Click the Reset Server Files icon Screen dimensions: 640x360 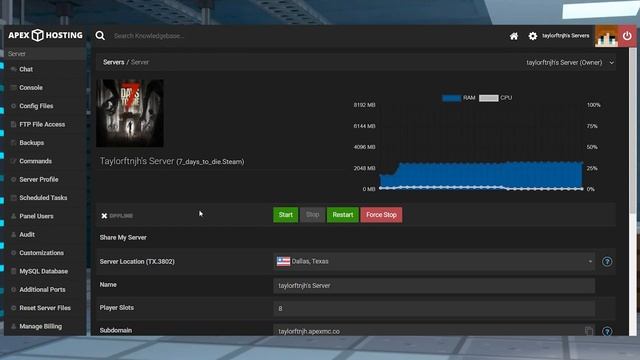point(13,308)
